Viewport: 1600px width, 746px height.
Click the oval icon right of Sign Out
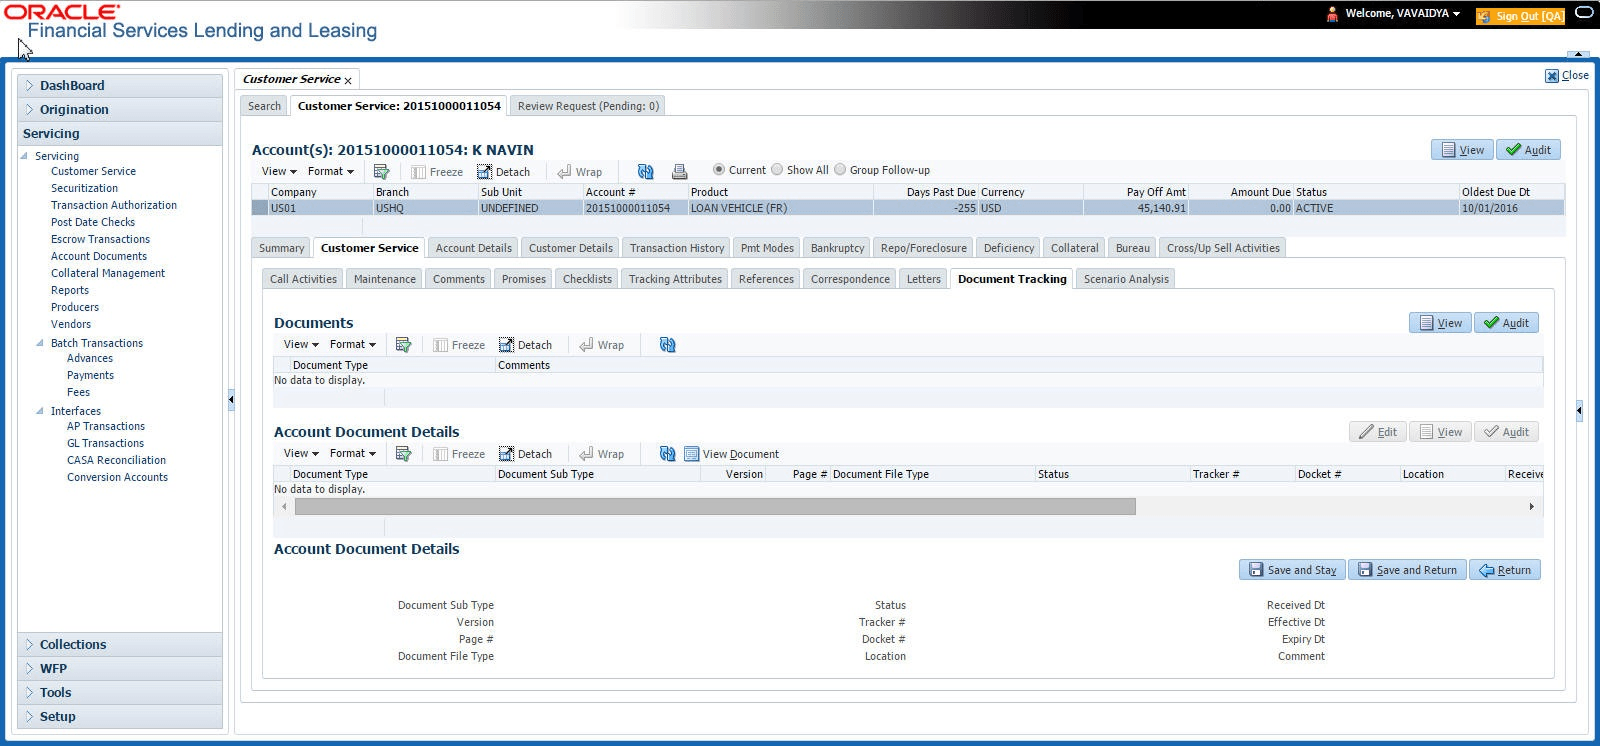click(x=1584, y=13)
